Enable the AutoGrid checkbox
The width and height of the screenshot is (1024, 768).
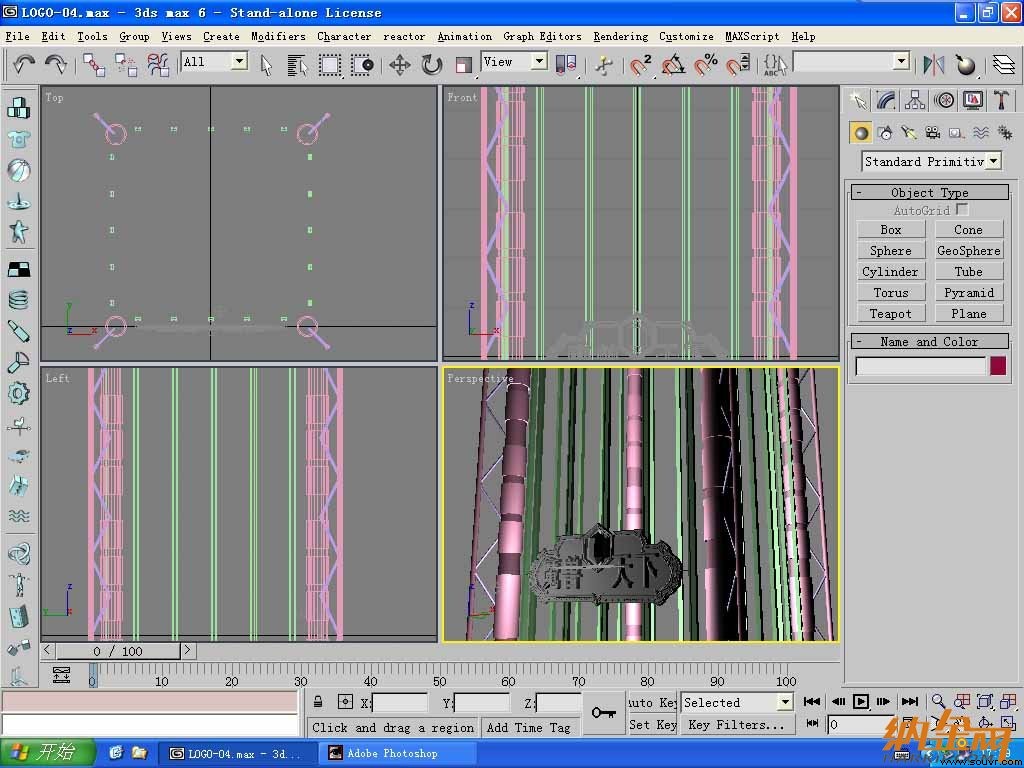coord(961,210)
